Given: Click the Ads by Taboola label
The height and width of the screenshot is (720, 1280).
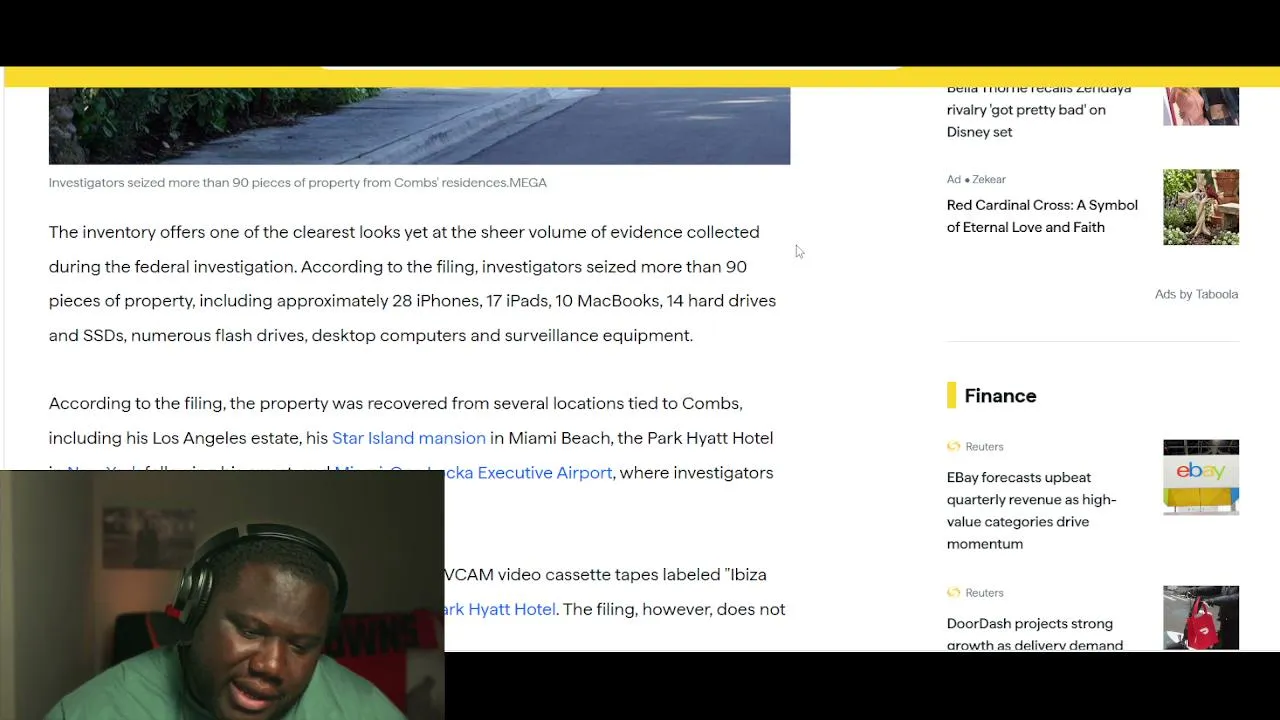Looking at the screenshot, I should point(1196,294).
